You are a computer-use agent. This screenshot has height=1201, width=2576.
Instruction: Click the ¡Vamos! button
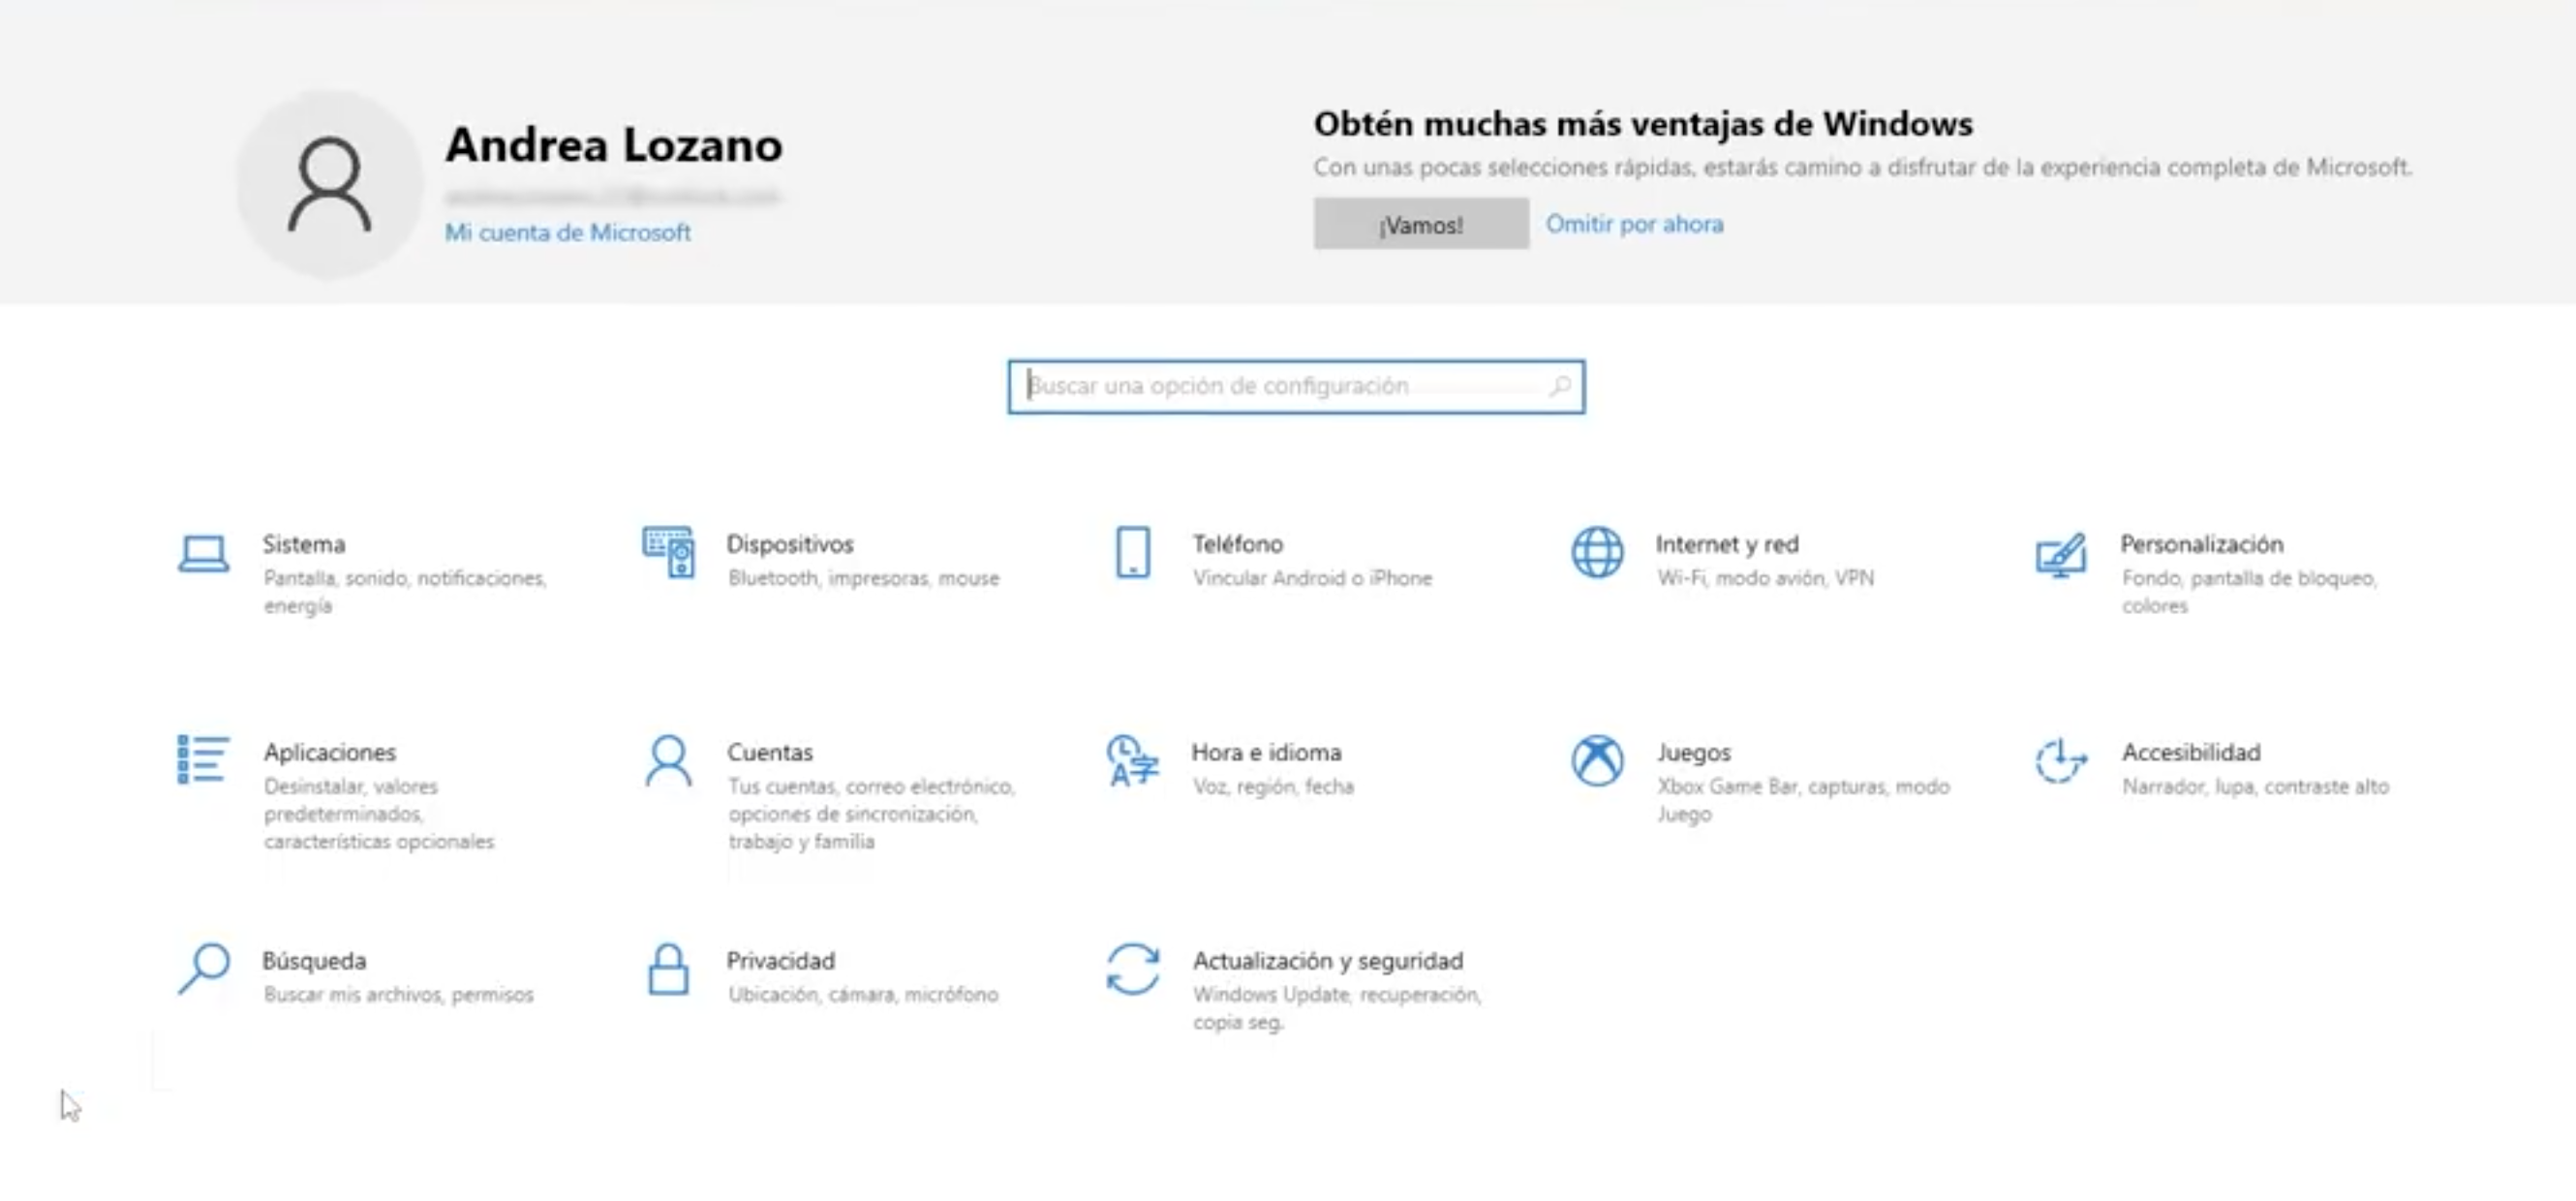(1420, 224)
